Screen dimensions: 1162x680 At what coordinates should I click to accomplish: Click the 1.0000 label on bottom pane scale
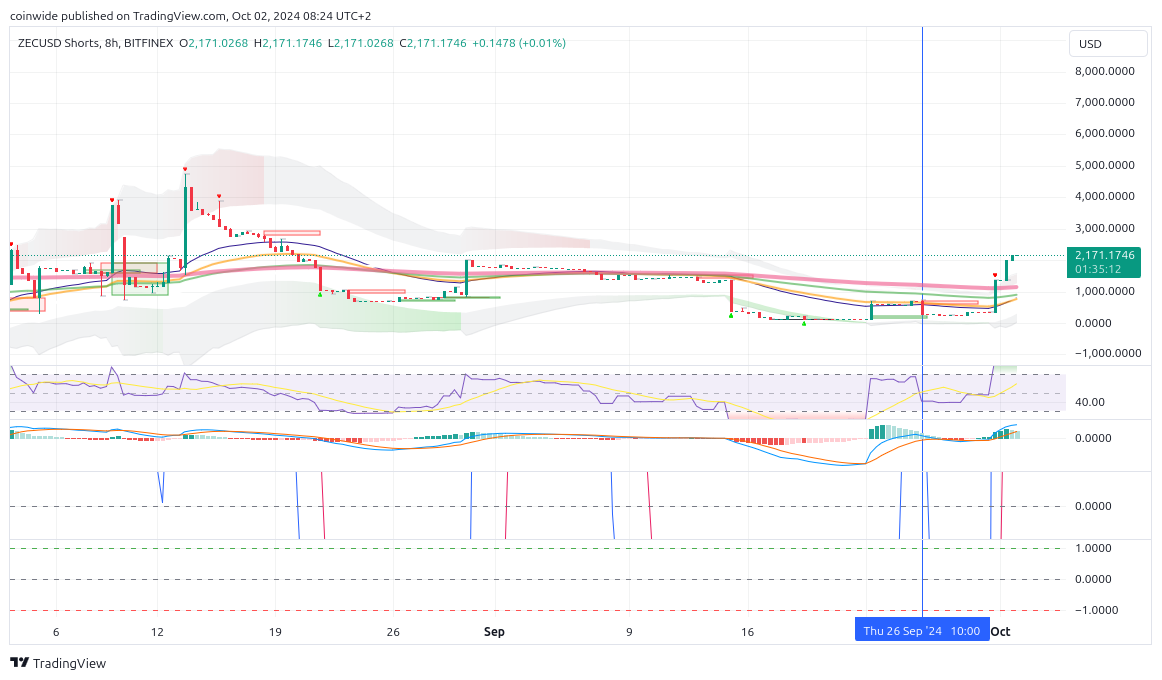tap(1093, 548)
